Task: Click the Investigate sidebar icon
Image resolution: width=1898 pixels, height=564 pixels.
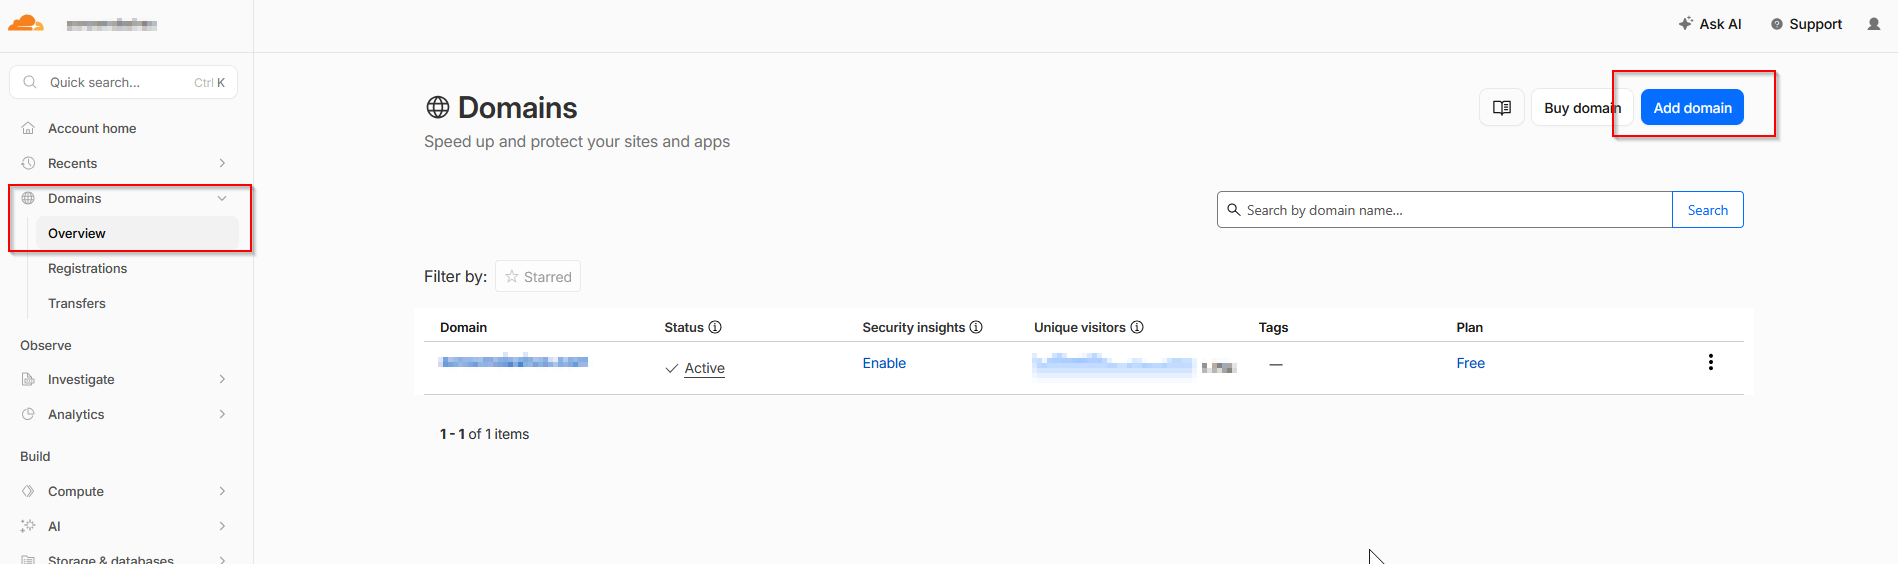Action: (x=28, y=379)
